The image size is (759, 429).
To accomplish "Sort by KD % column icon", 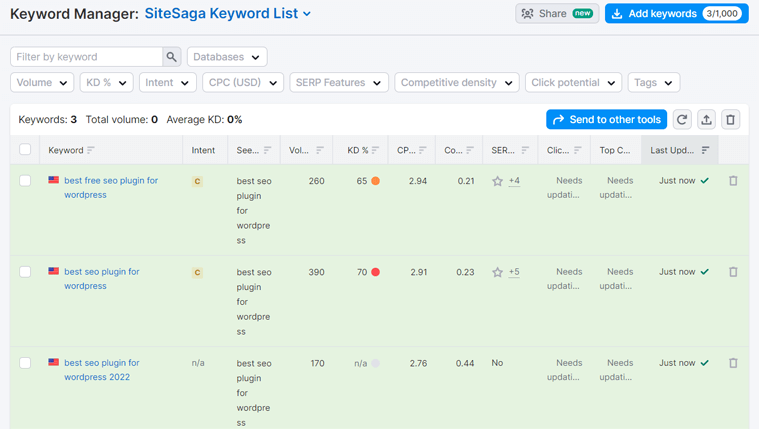I will pyautogui.click(x=375, y=150).
